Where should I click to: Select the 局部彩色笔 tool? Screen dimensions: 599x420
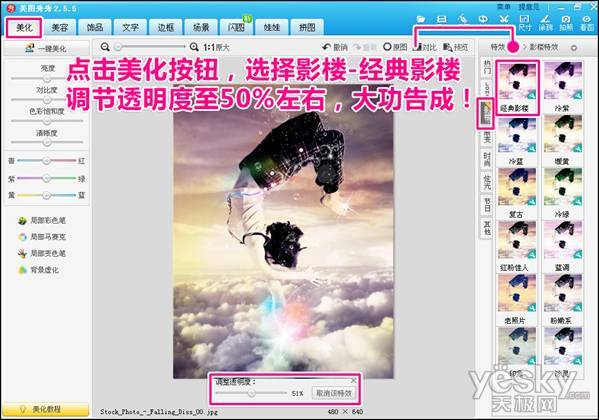(x=42, y=220)
